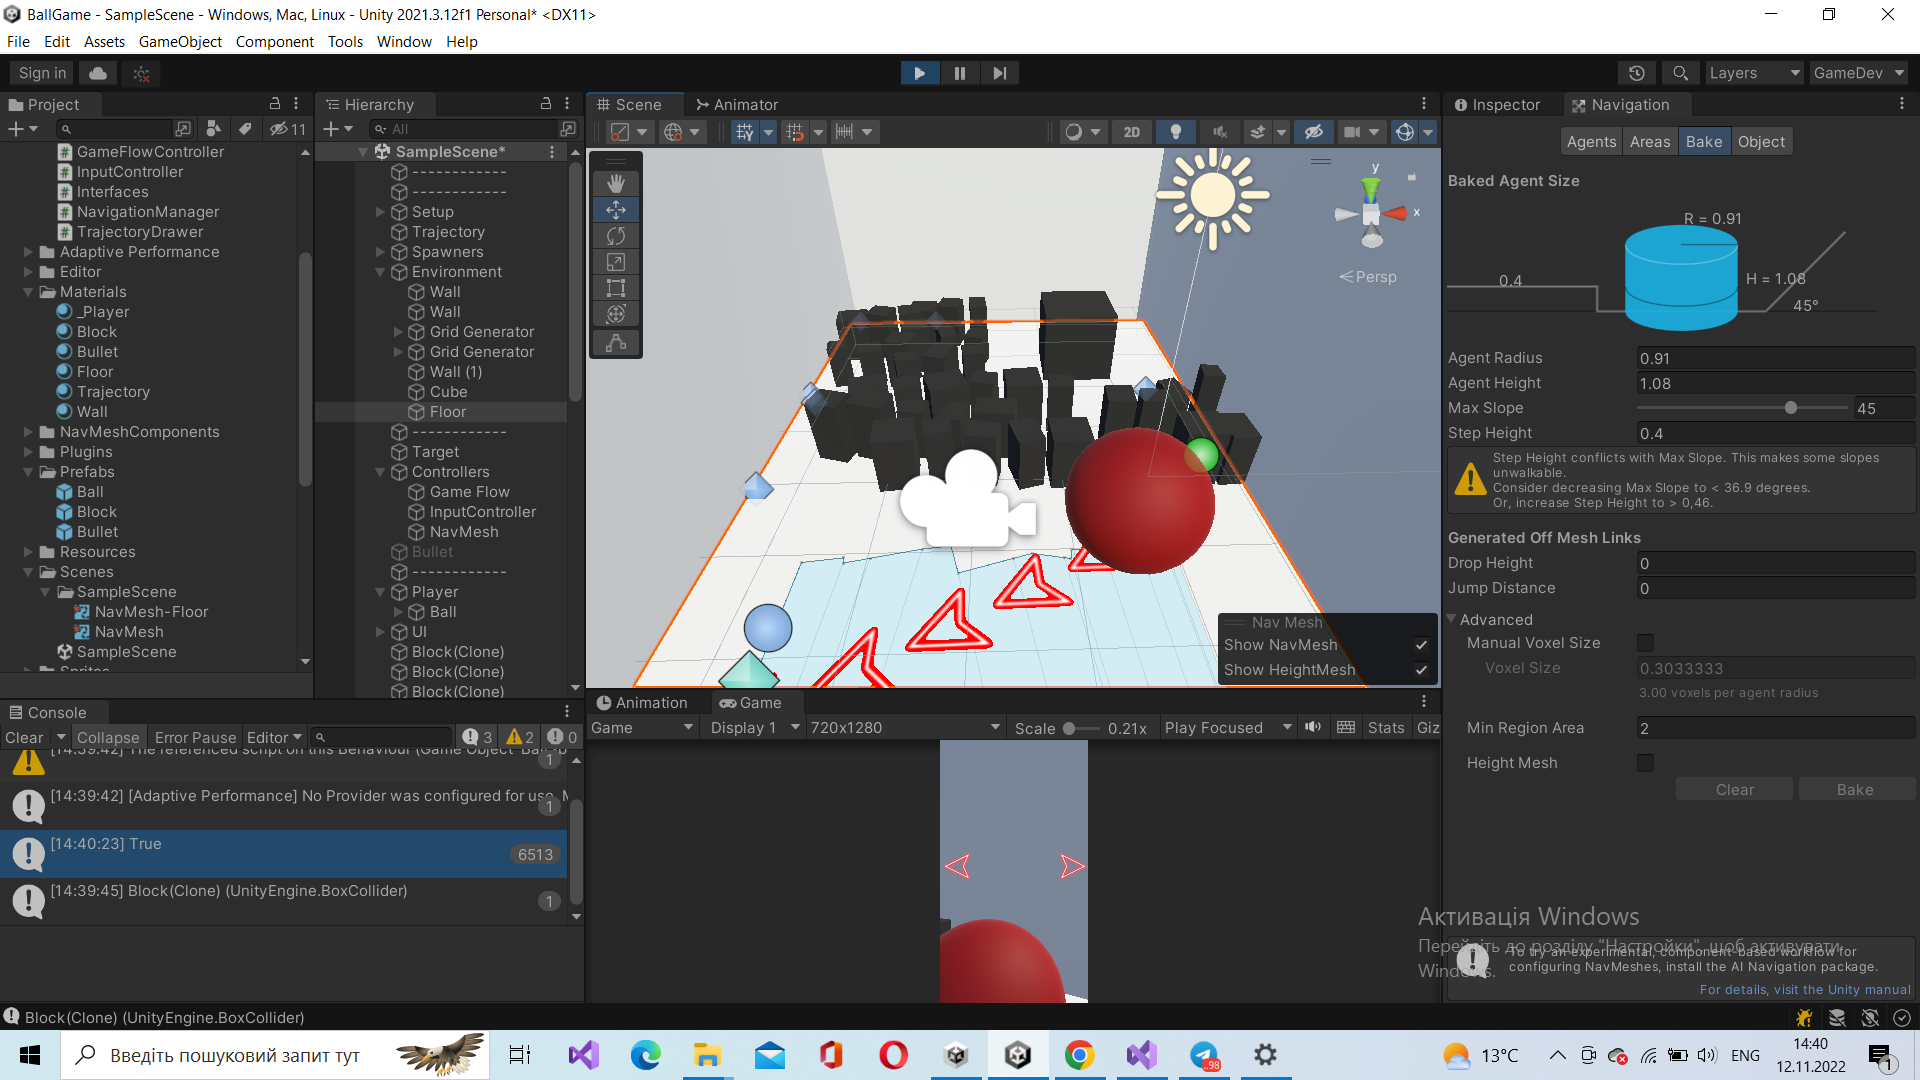Screen dimensions: 1920x1080
Task: Enable Manual Voxel Size checkbox
Action: (1645, 643)
